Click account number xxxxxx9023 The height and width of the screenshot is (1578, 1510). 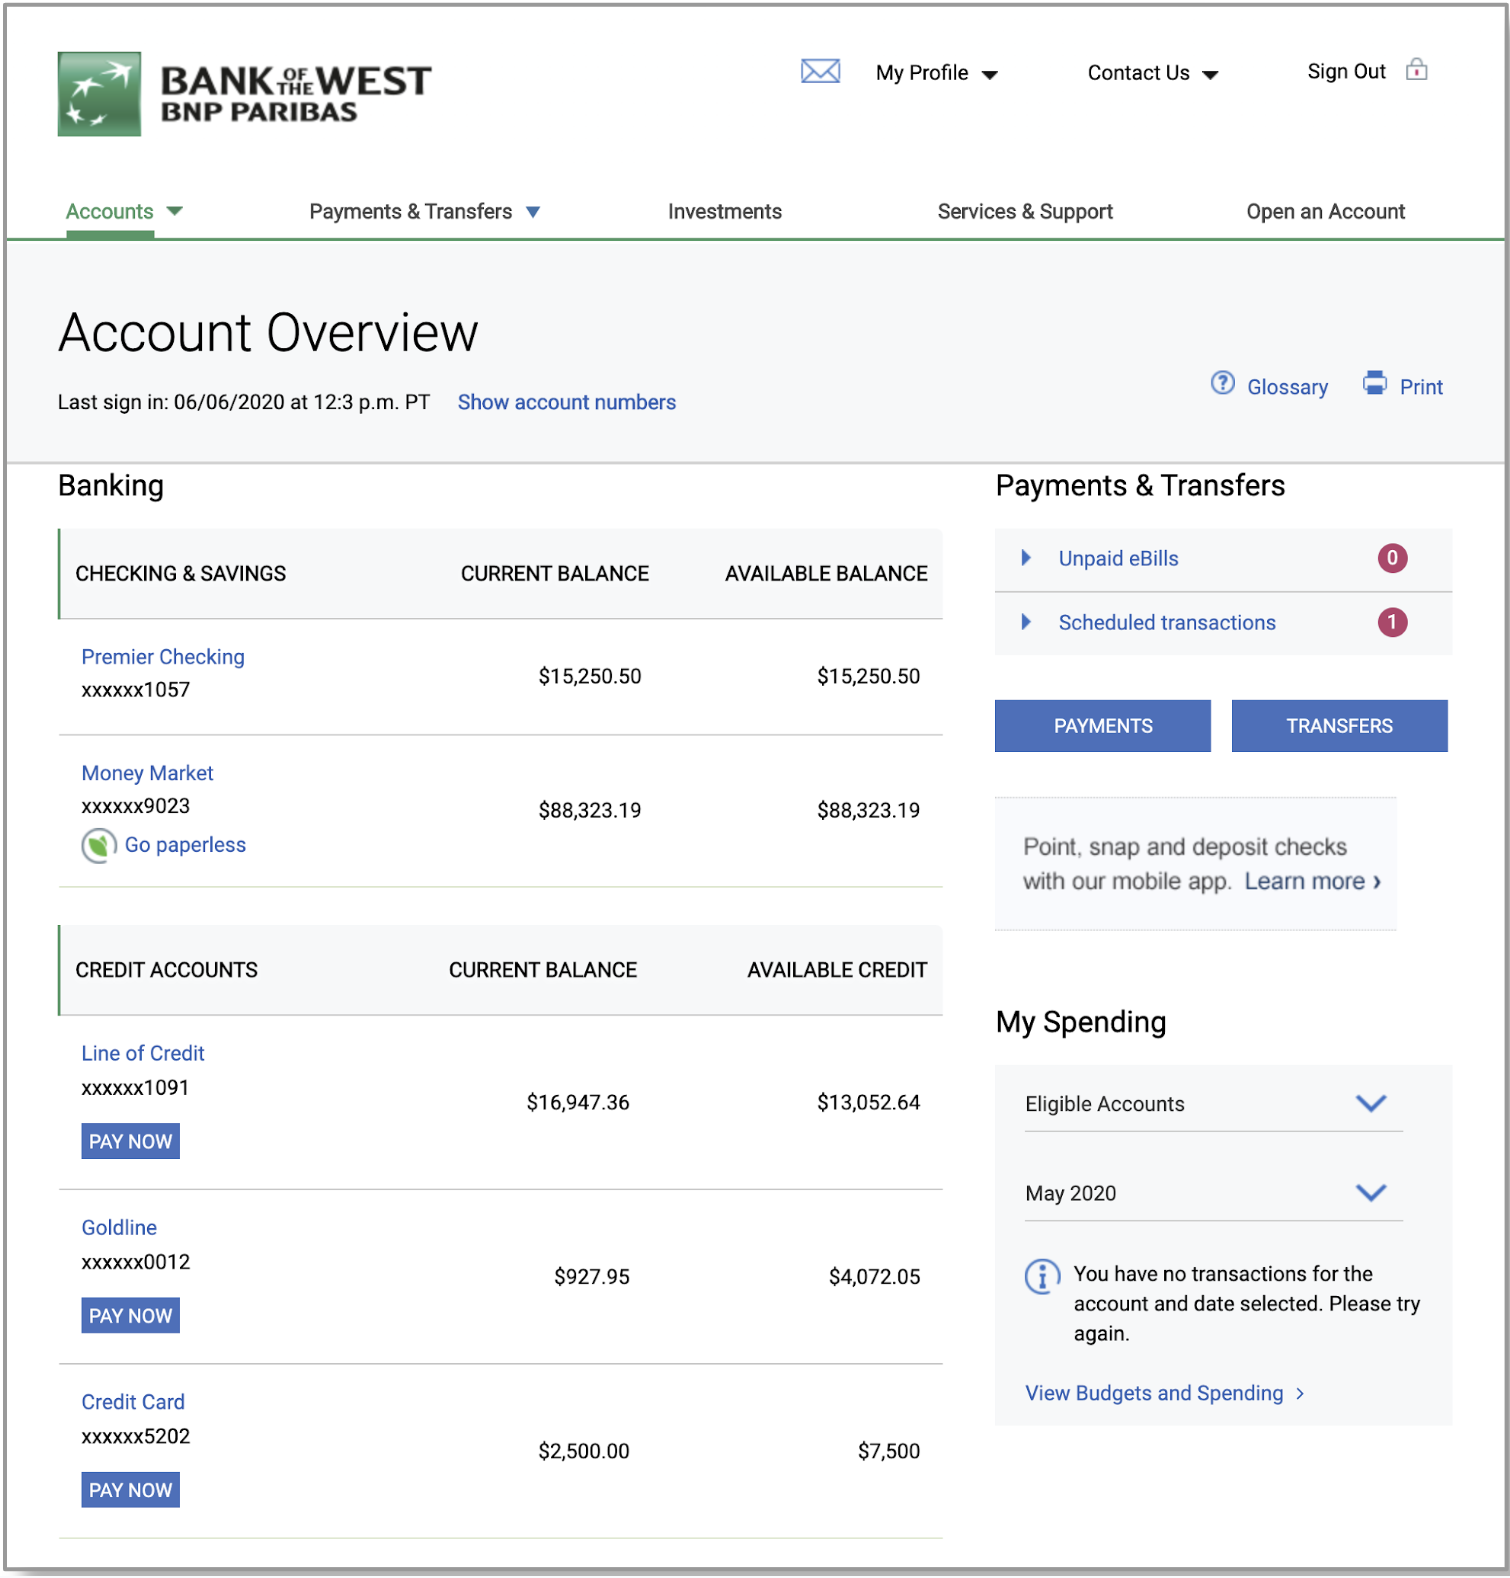click(x=136, y=806)
